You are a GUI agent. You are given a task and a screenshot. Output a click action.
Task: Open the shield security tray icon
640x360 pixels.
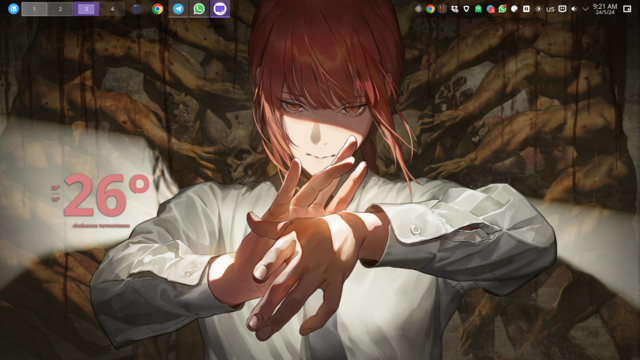click(x=466, y=9)
